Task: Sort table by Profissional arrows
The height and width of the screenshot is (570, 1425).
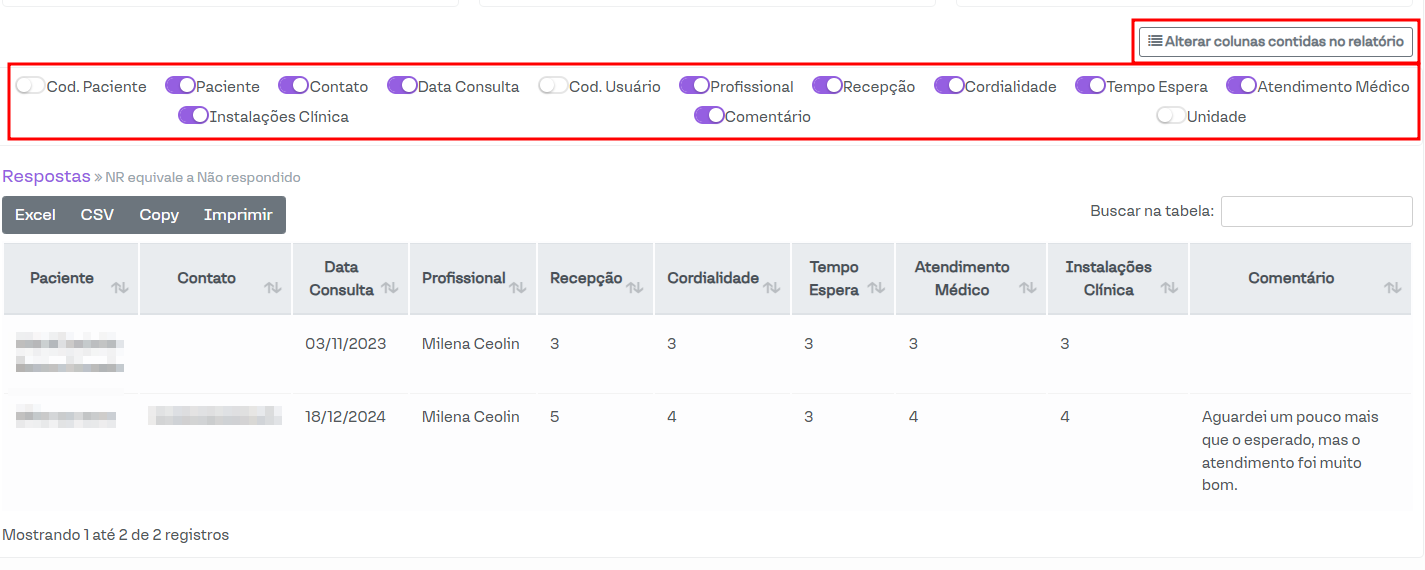Action: (x=517, y=288)
